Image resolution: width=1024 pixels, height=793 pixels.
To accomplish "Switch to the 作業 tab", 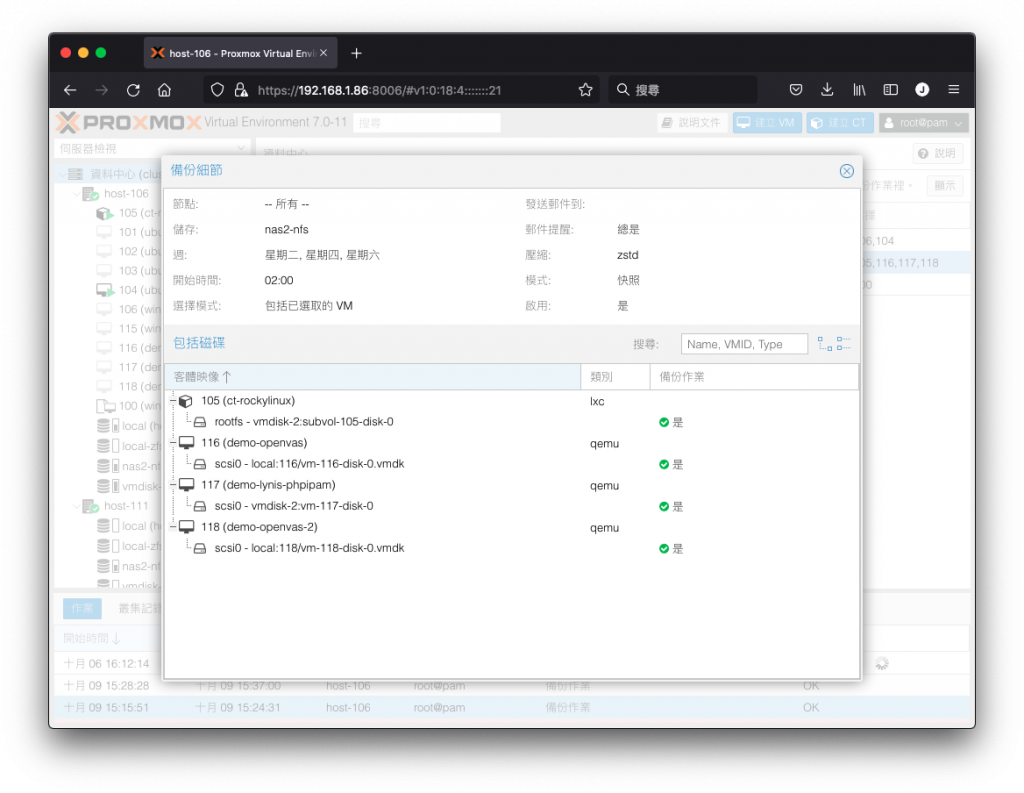I will tap(82, 608).
